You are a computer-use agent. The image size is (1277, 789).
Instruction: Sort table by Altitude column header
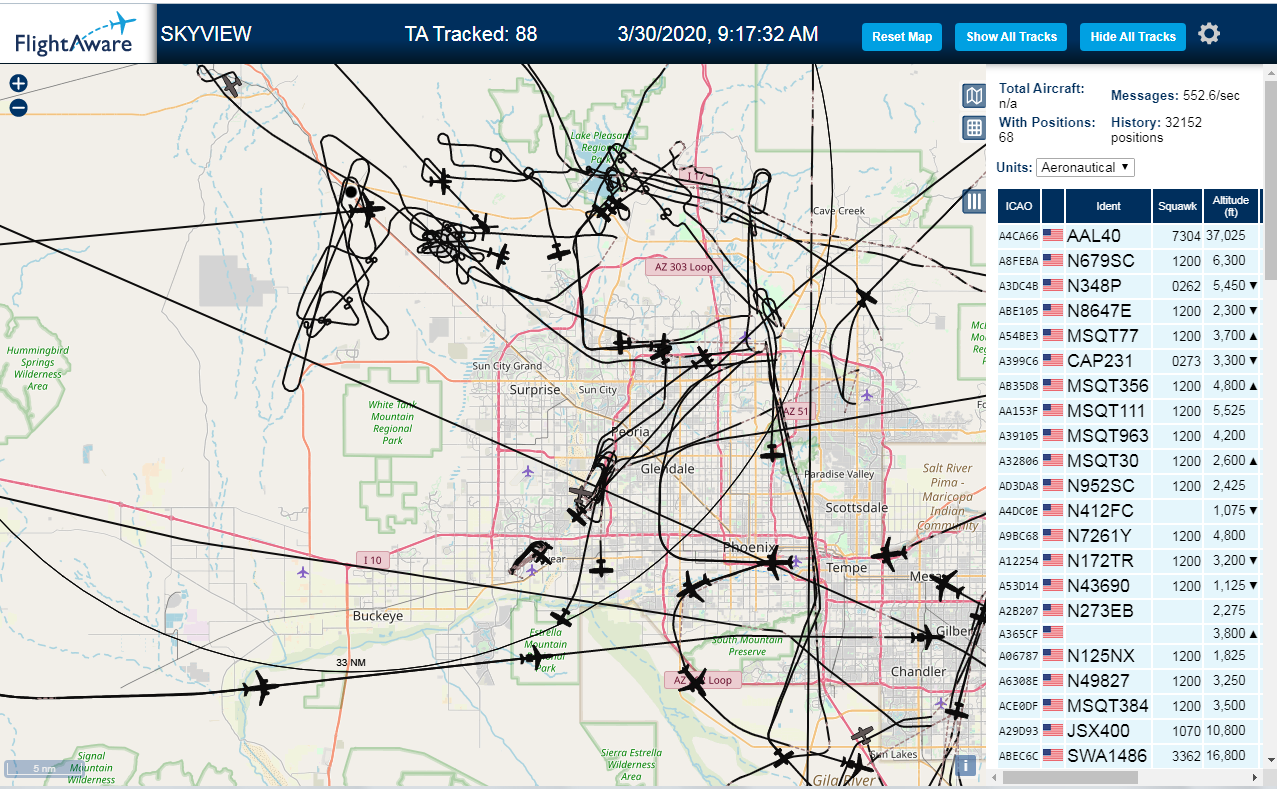coord(1231,206)
